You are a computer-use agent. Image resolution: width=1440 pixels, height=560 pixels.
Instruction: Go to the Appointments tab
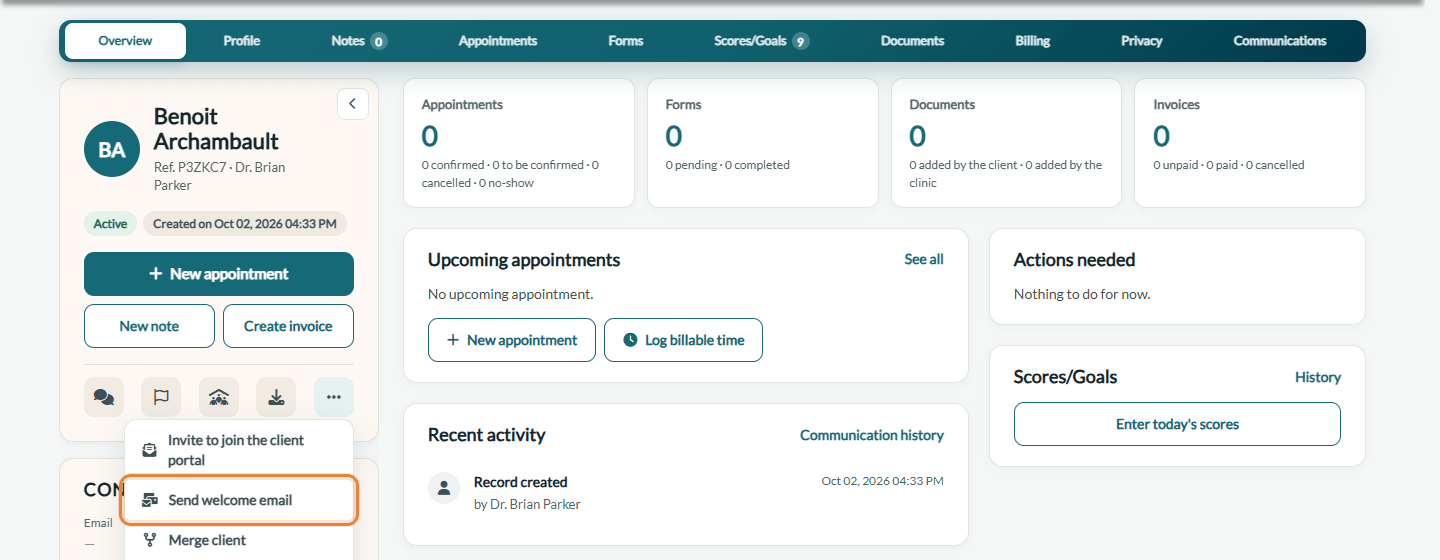(x=498, y=41)
